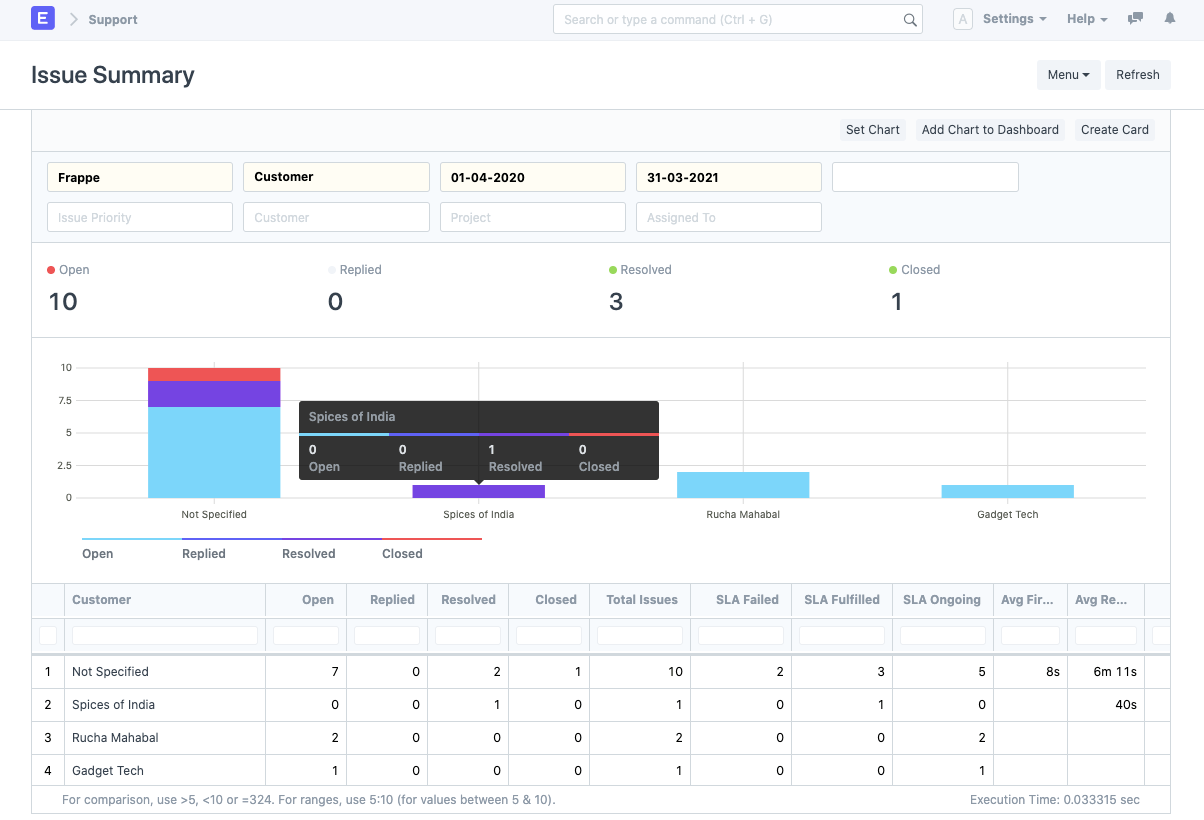Click the SLA Failed column header

click(746, 600)
